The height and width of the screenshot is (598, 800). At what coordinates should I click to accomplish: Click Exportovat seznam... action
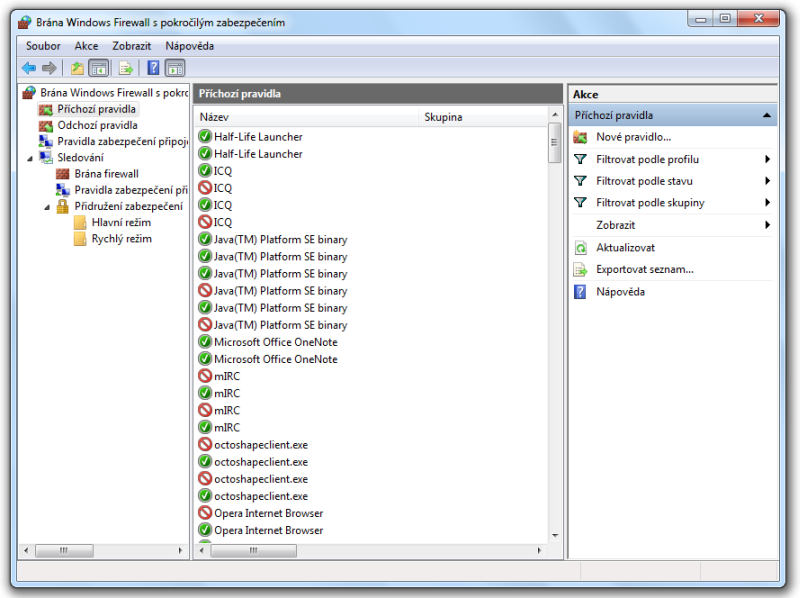coord(645,269)
